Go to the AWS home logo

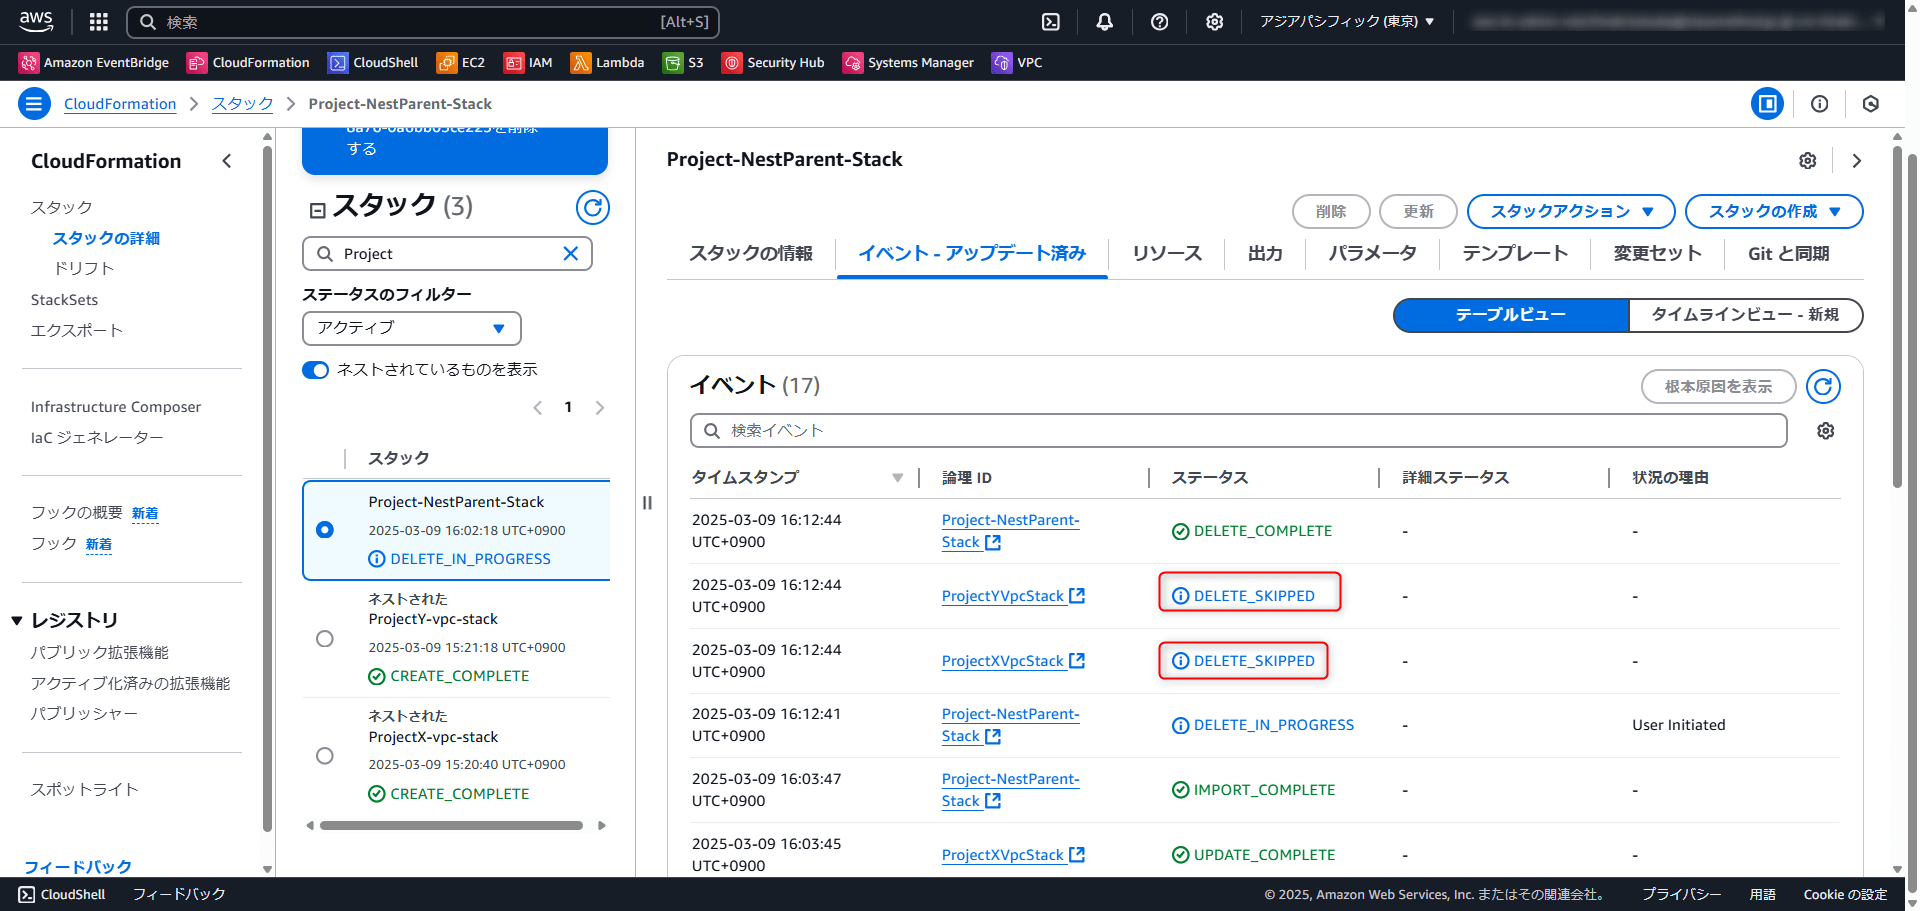pos(37,21)
